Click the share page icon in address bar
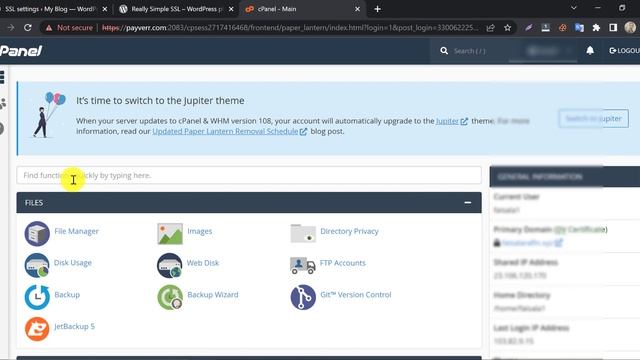This screenshot has width=640, height=360. pyautogui.click(x=491, y=28)
